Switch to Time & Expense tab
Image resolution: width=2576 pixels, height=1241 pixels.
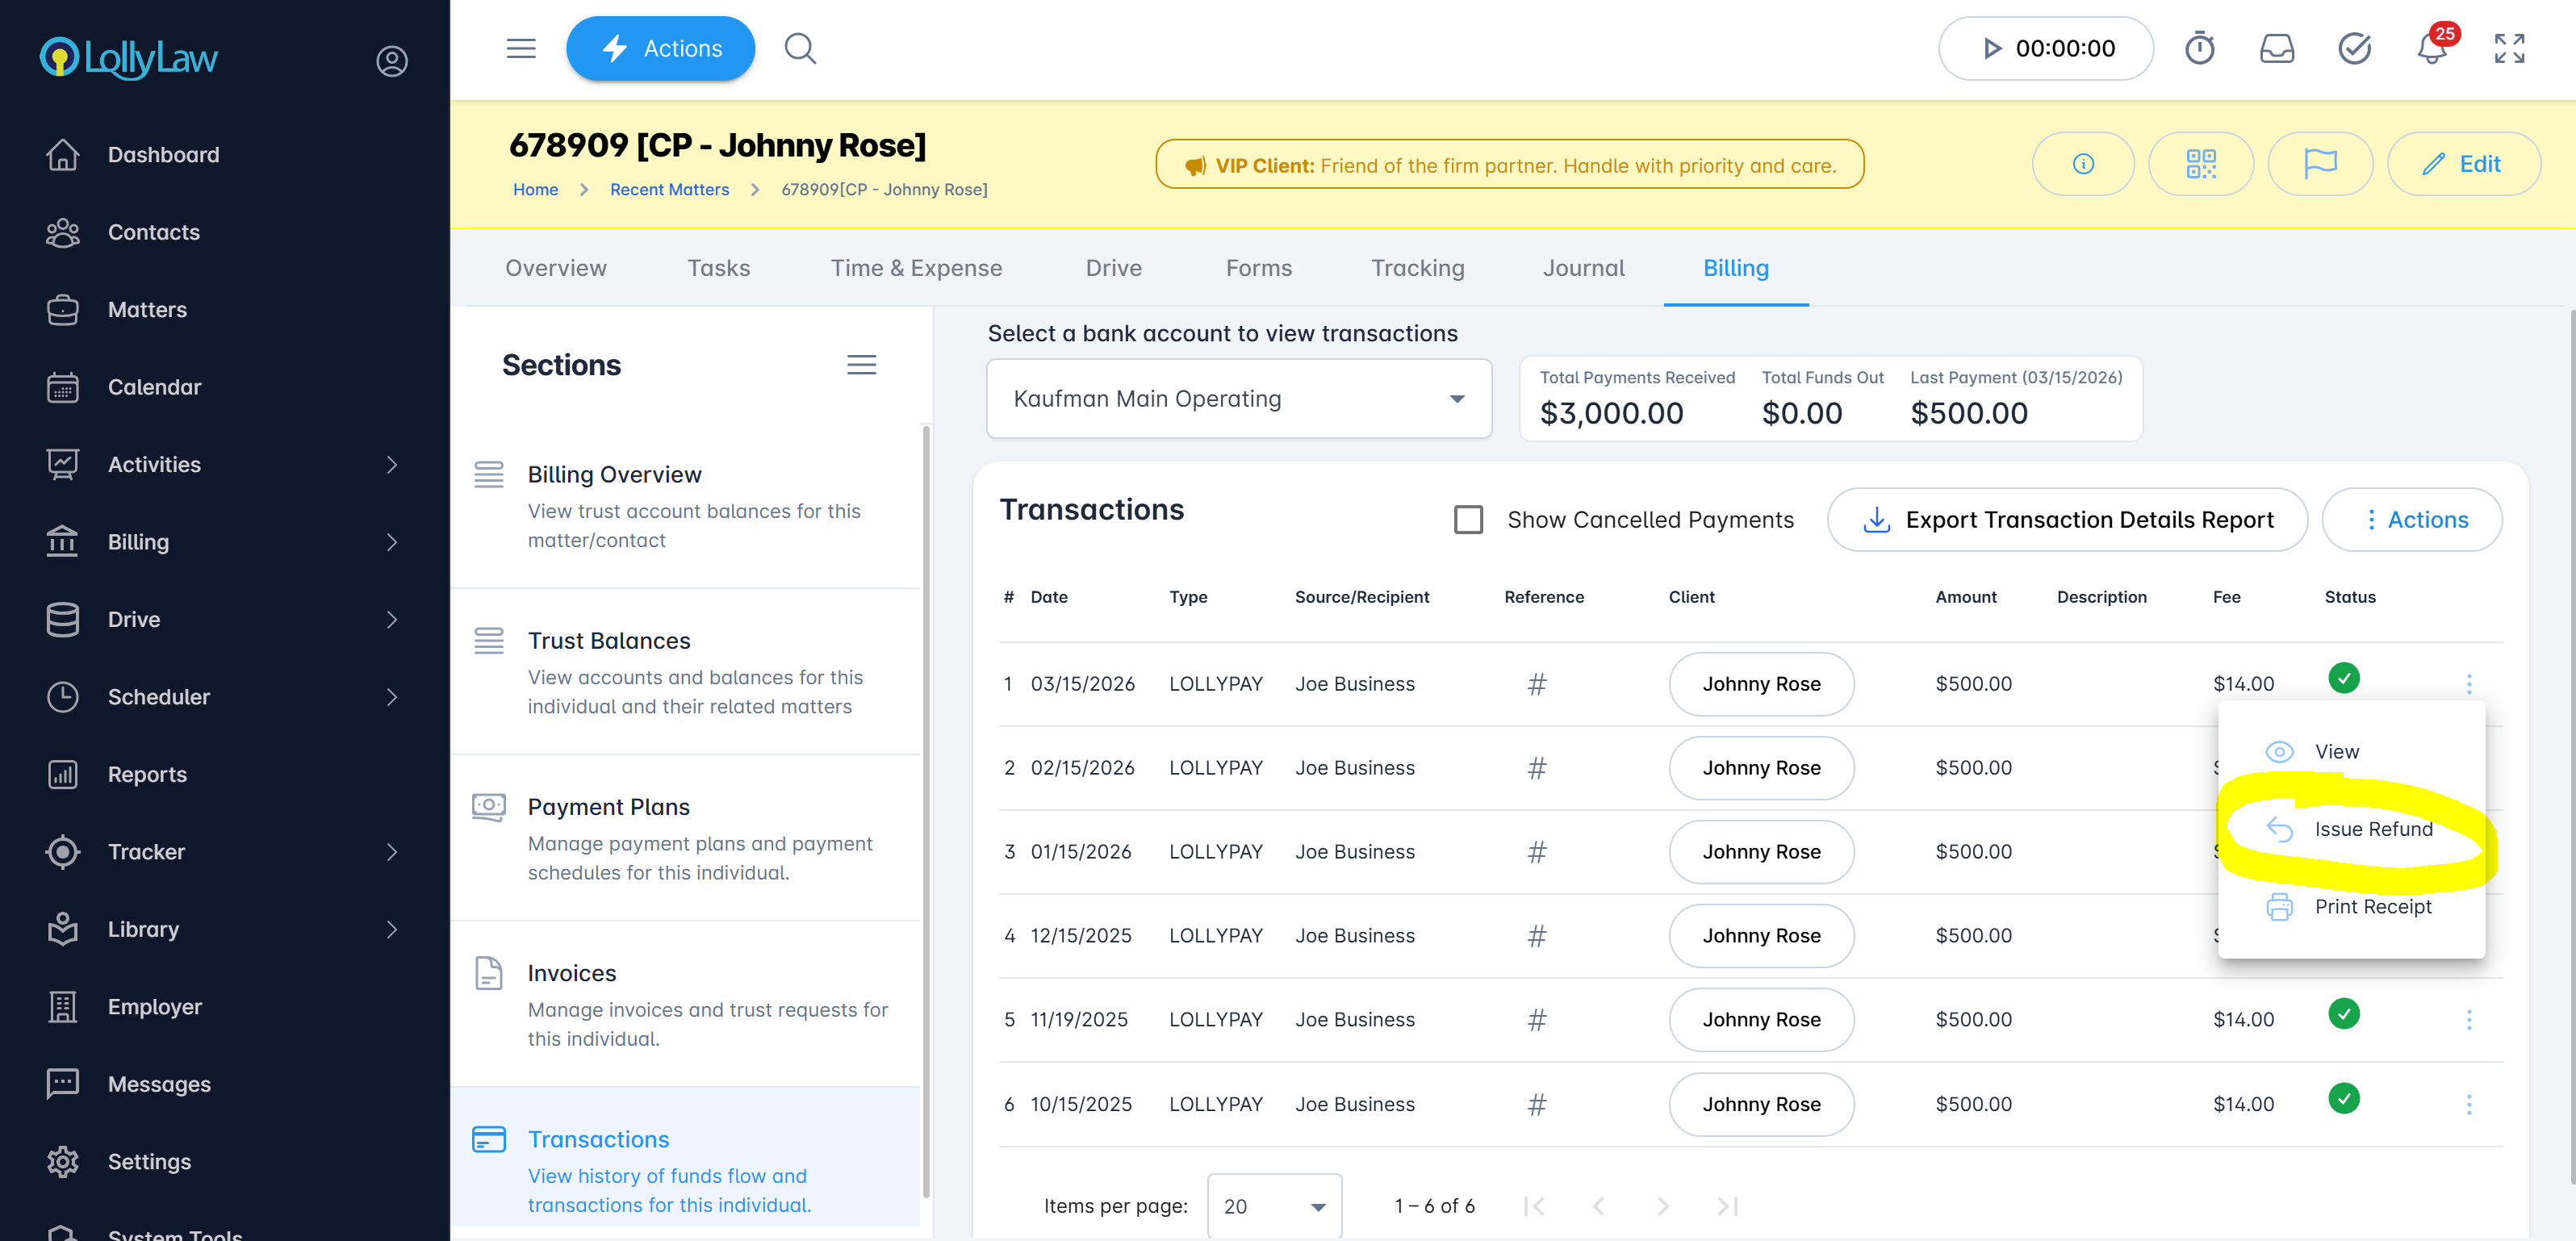[916, 268]
